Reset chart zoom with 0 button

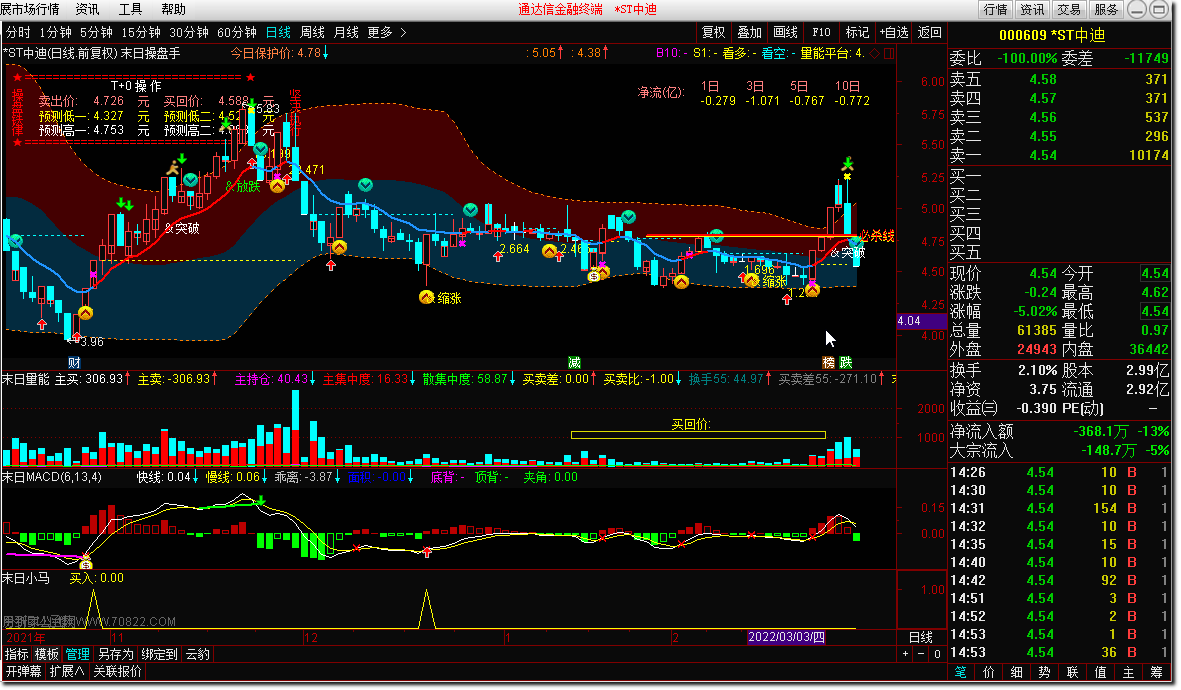click(937, 654)
